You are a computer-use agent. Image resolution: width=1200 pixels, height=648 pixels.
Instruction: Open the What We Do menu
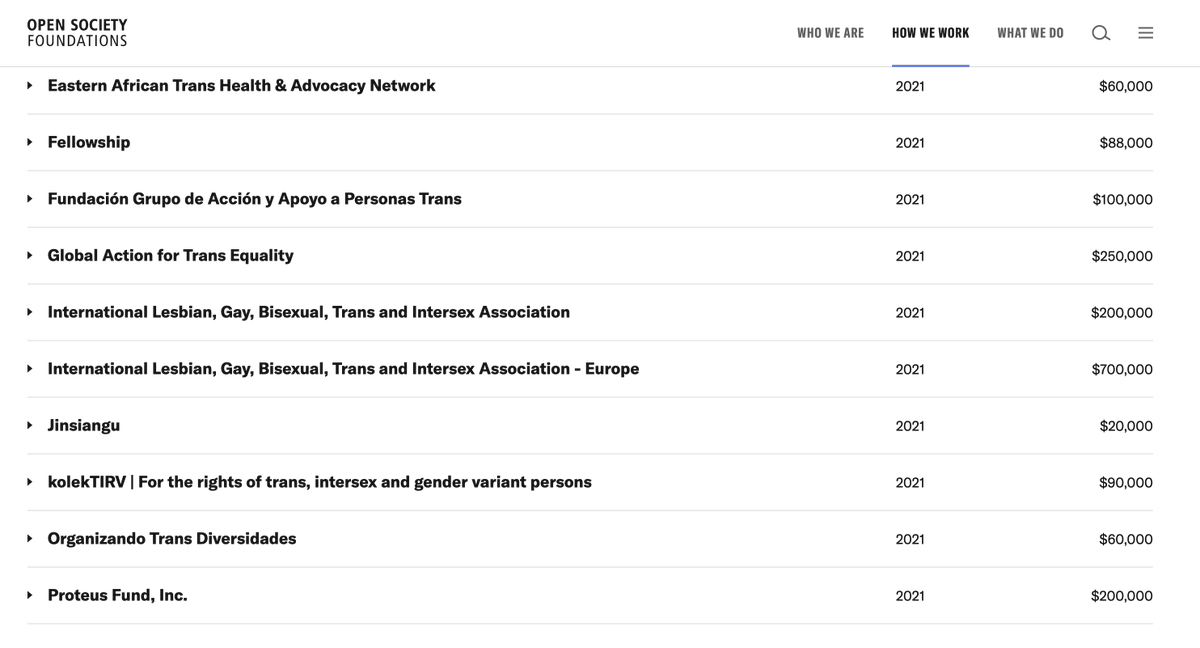pyautogui.click(x=1030, y=33)
